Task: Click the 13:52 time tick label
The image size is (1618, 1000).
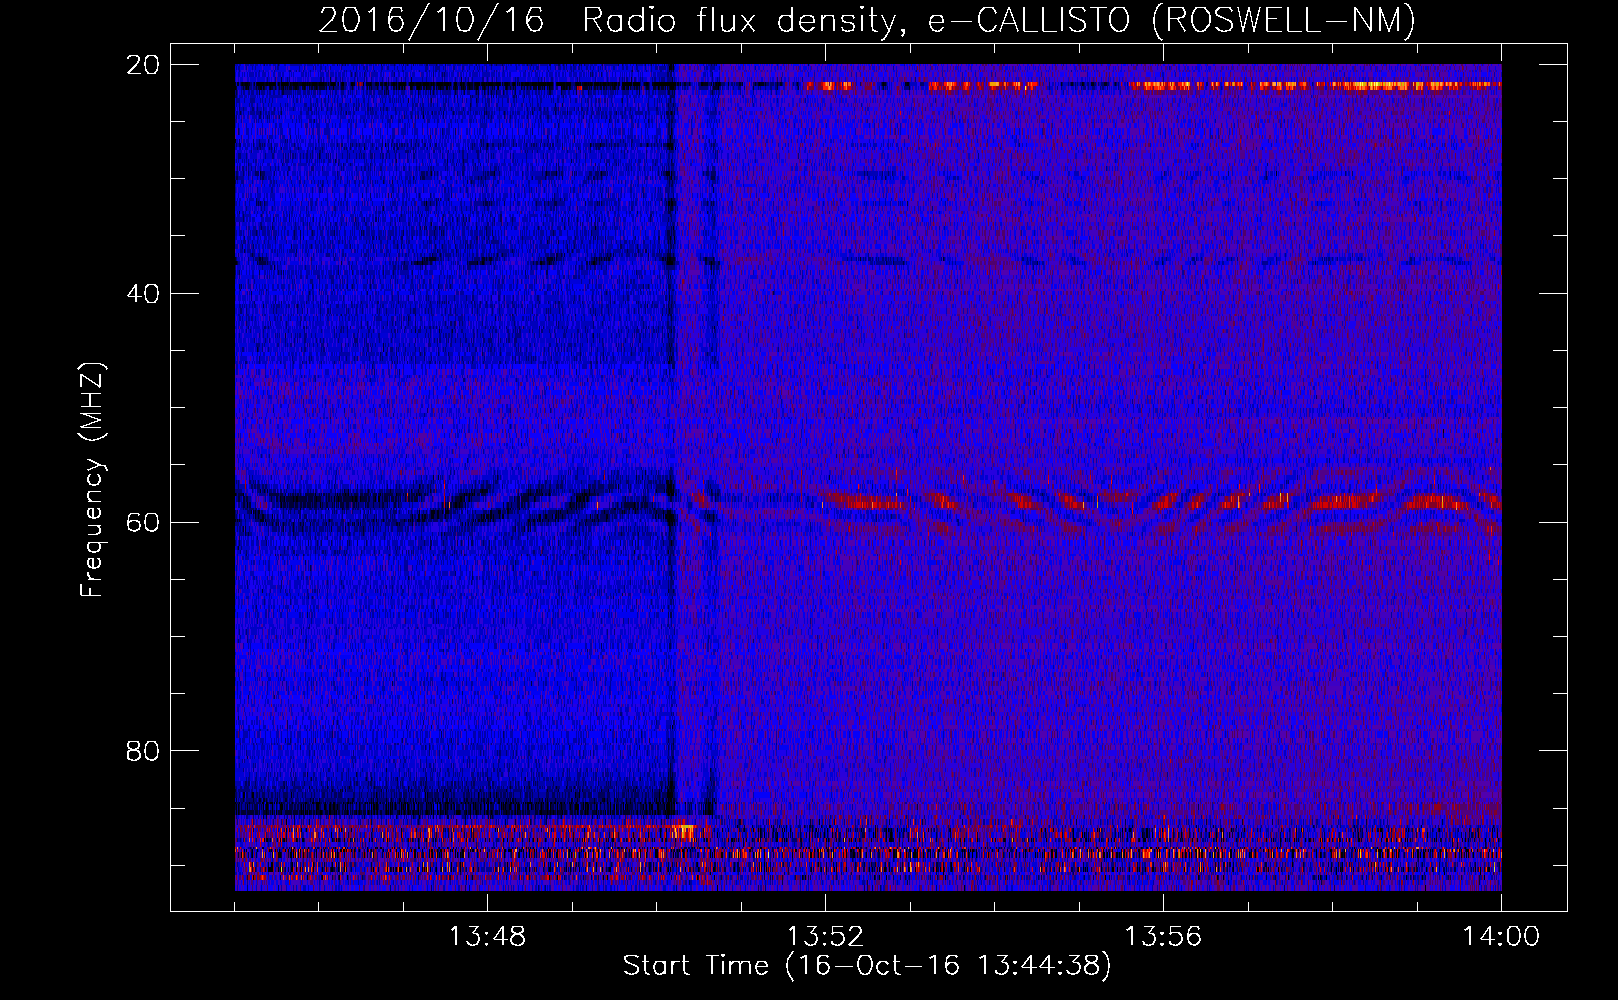Action: coord(825,937)
